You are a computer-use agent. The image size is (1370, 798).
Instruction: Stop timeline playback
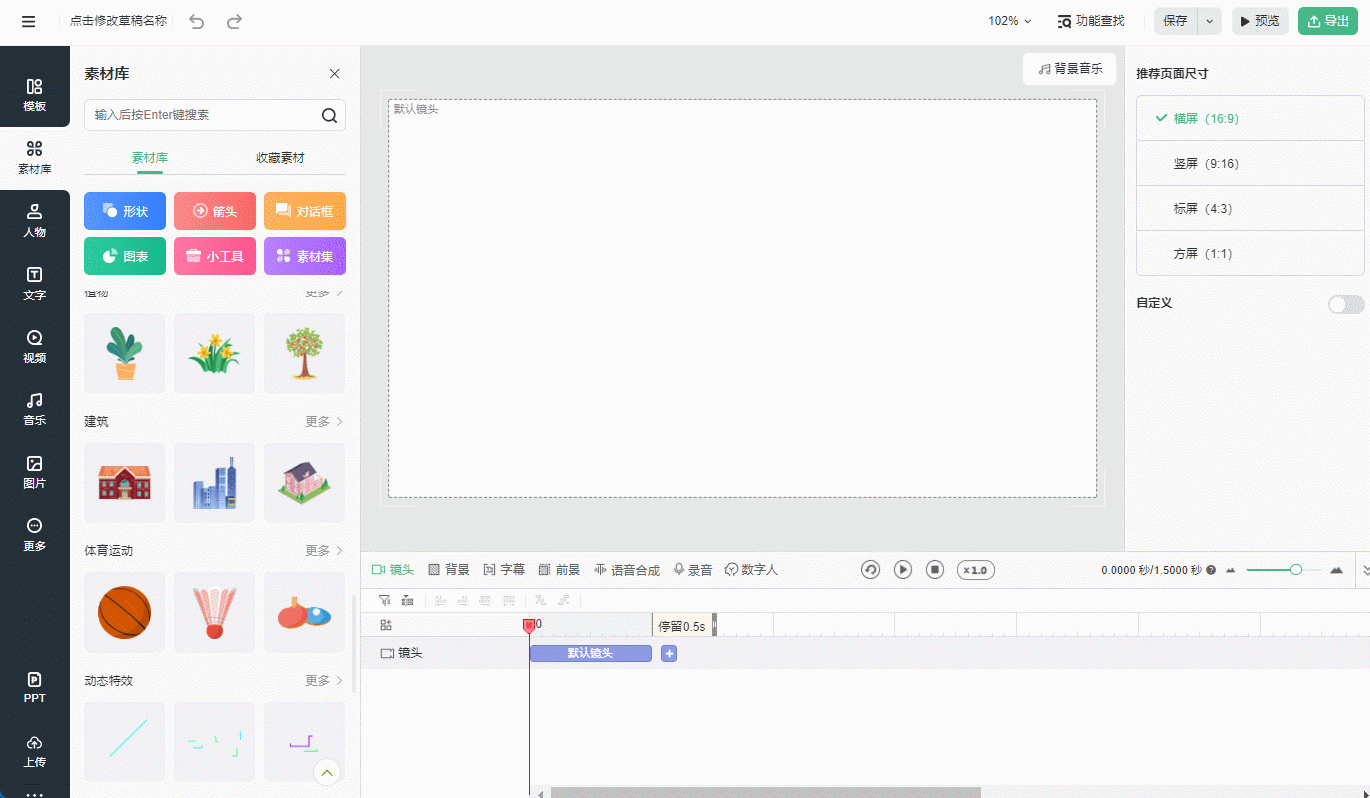point(935,570)
